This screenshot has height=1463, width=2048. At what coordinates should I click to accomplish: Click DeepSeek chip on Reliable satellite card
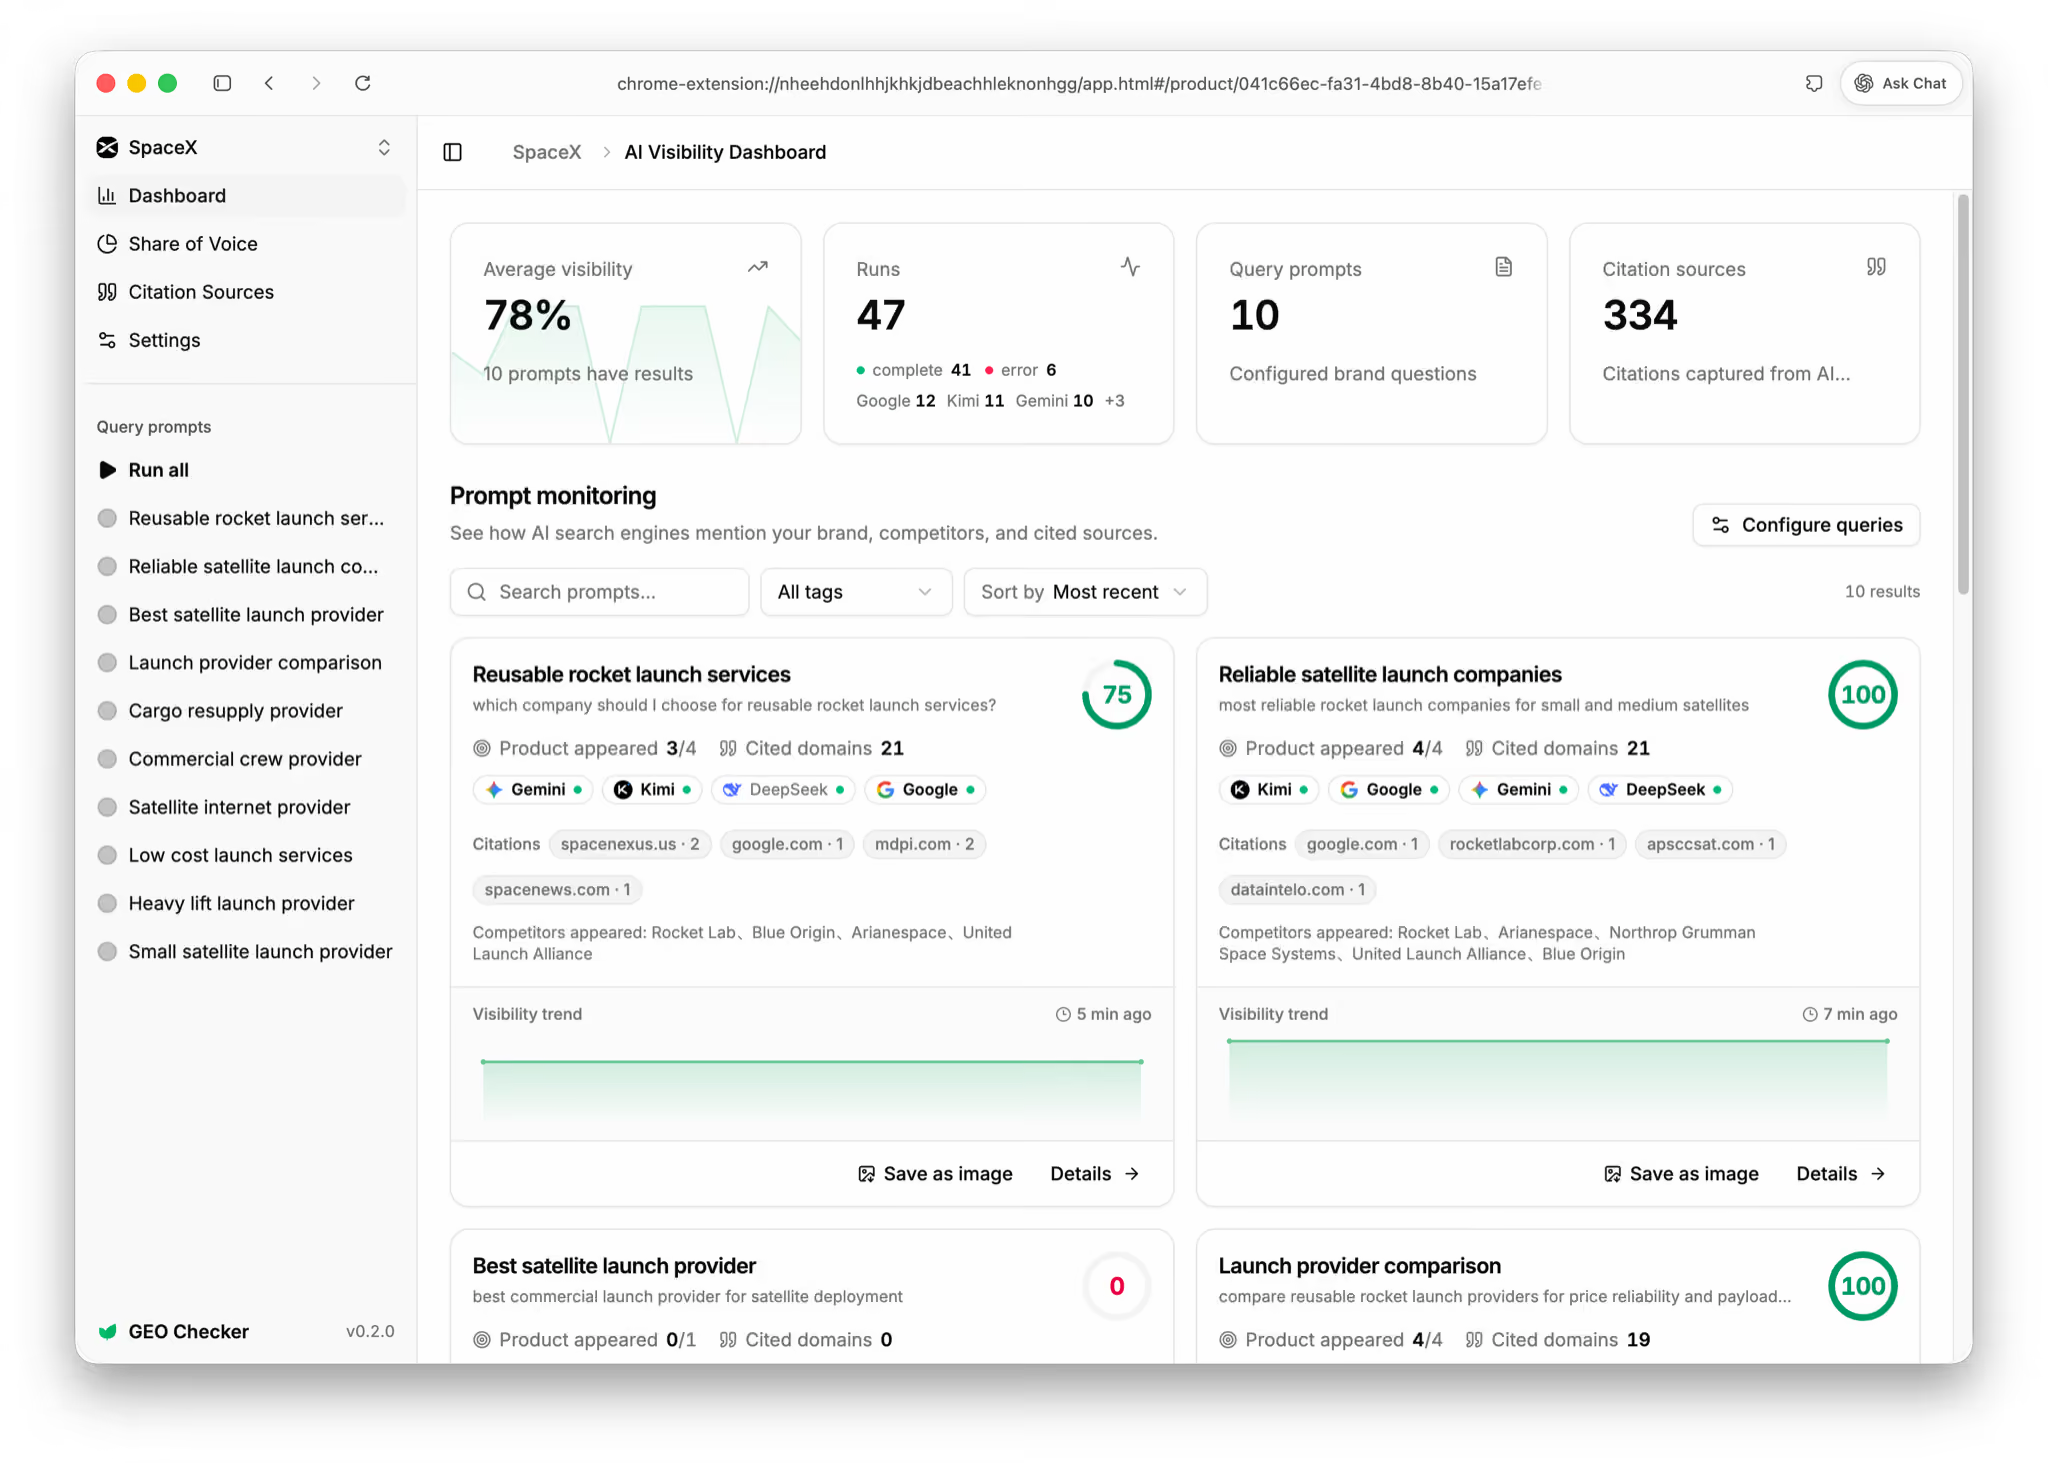1660,790
